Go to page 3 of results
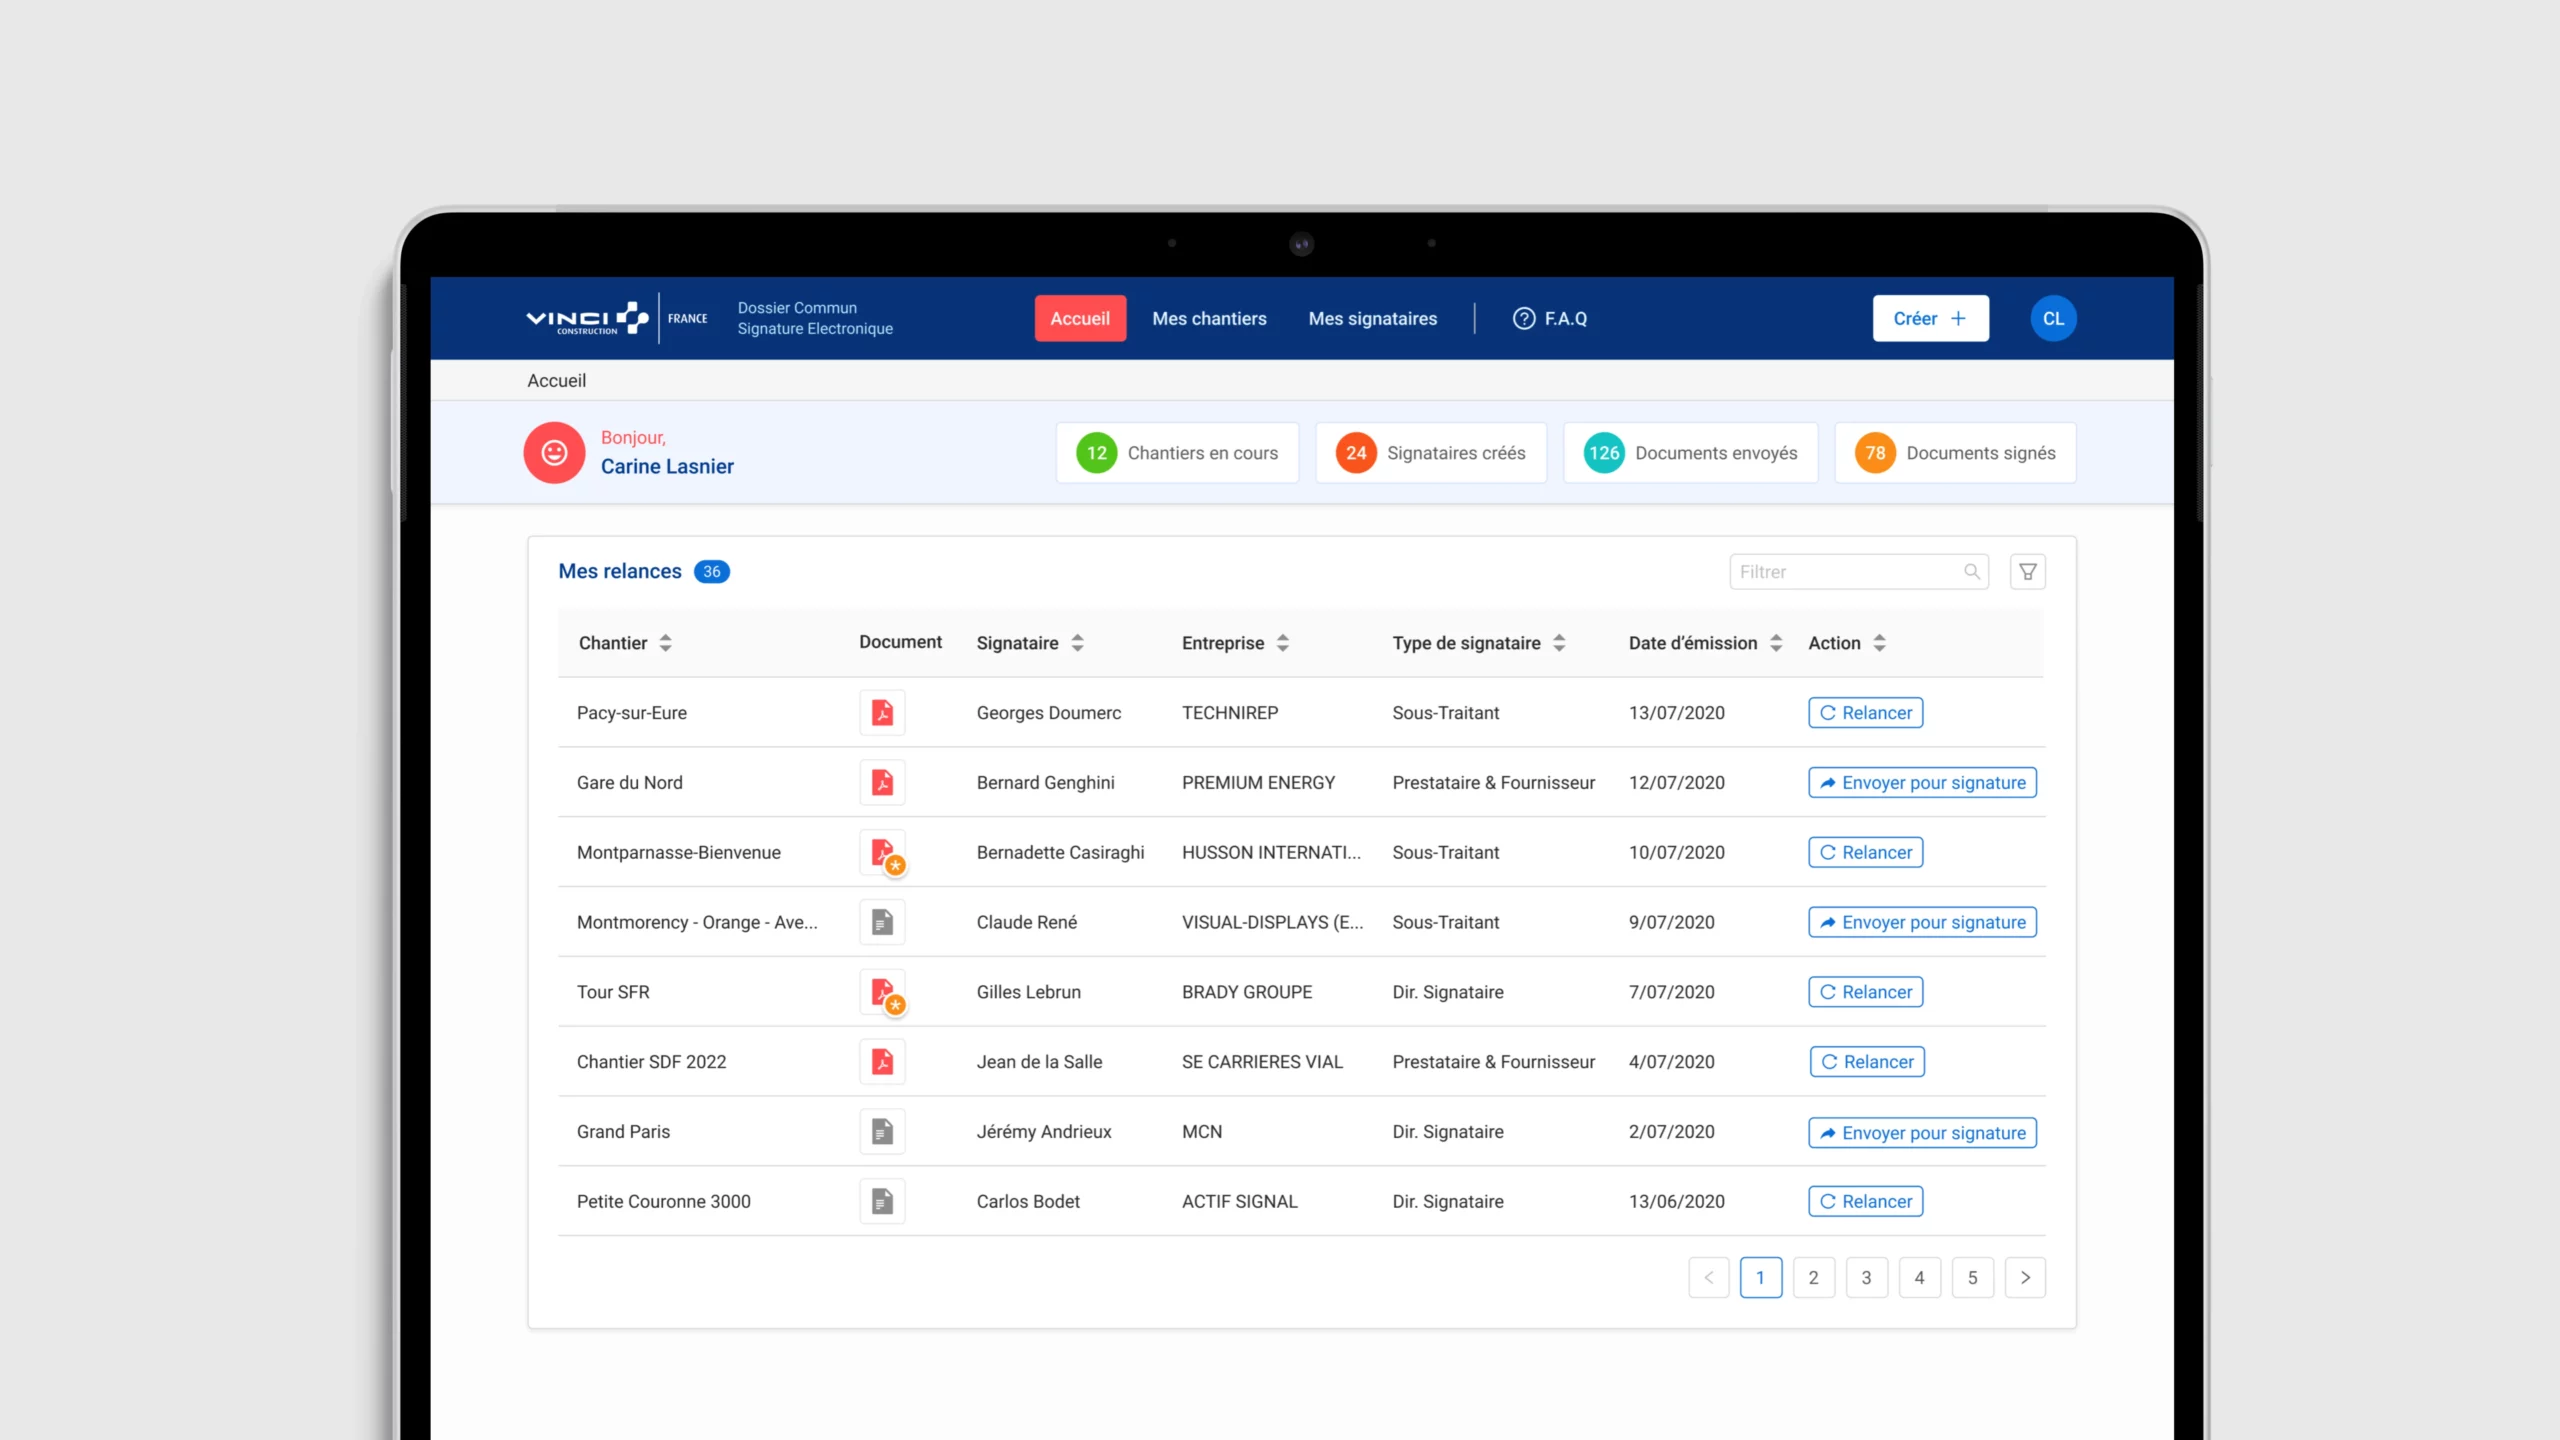 [x=1866, y=1278]
